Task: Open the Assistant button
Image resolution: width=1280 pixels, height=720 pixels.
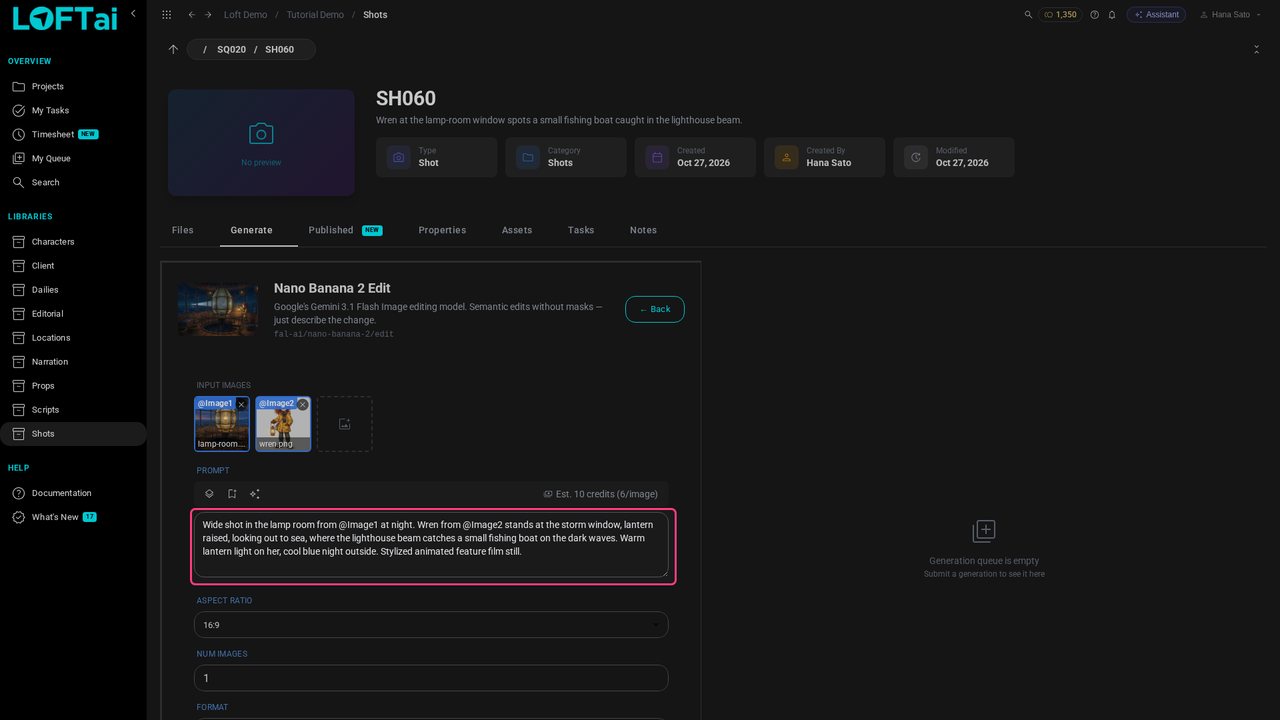Action: click(1156, 15)
